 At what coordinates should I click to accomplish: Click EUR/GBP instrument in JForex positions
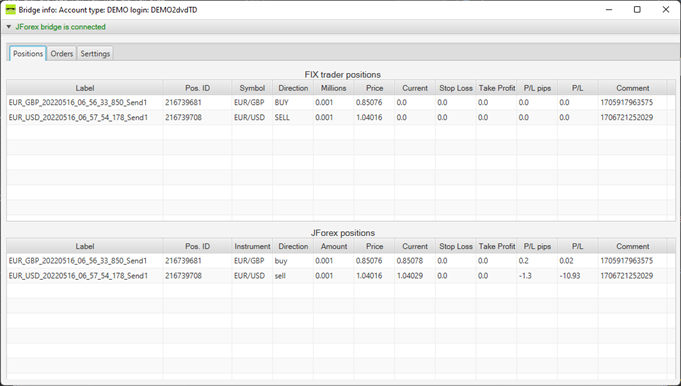coord(249,261)
